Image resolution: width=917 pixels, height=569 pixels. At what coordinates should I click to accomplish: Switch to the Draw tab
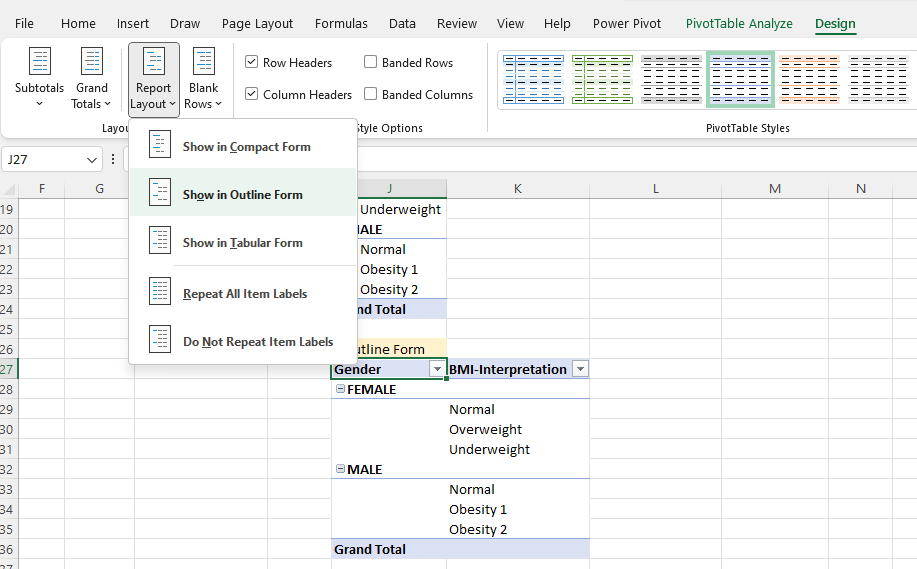click(185, 23)
